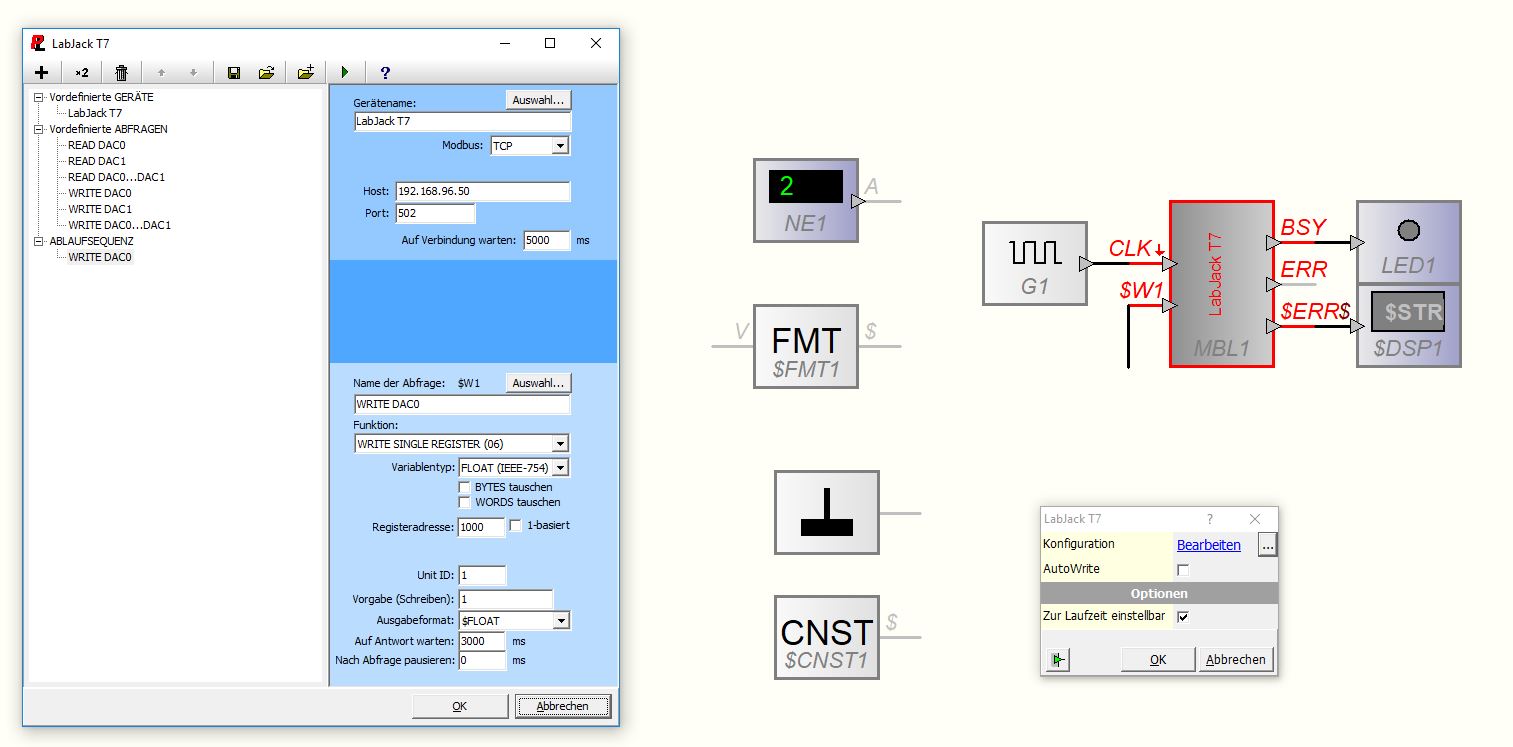
Task: Click the green pin icon in properties dialog
Action: coord(1058,660)
